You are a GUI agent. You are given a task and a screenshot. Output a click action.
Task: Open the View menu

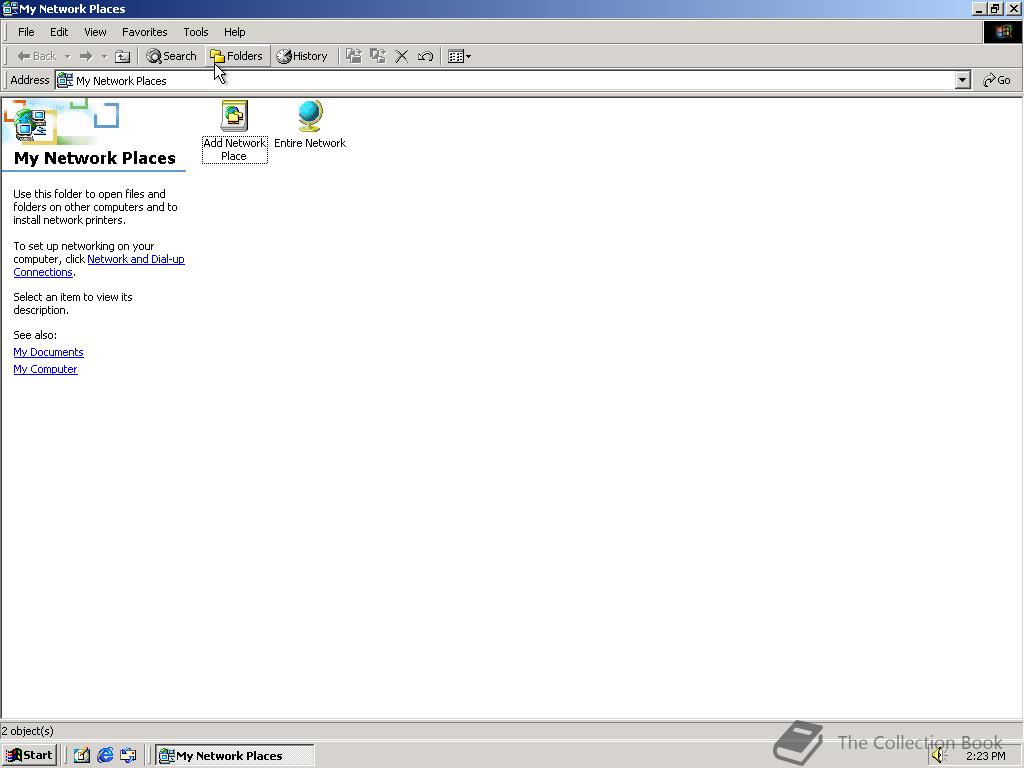click(95, 32)
